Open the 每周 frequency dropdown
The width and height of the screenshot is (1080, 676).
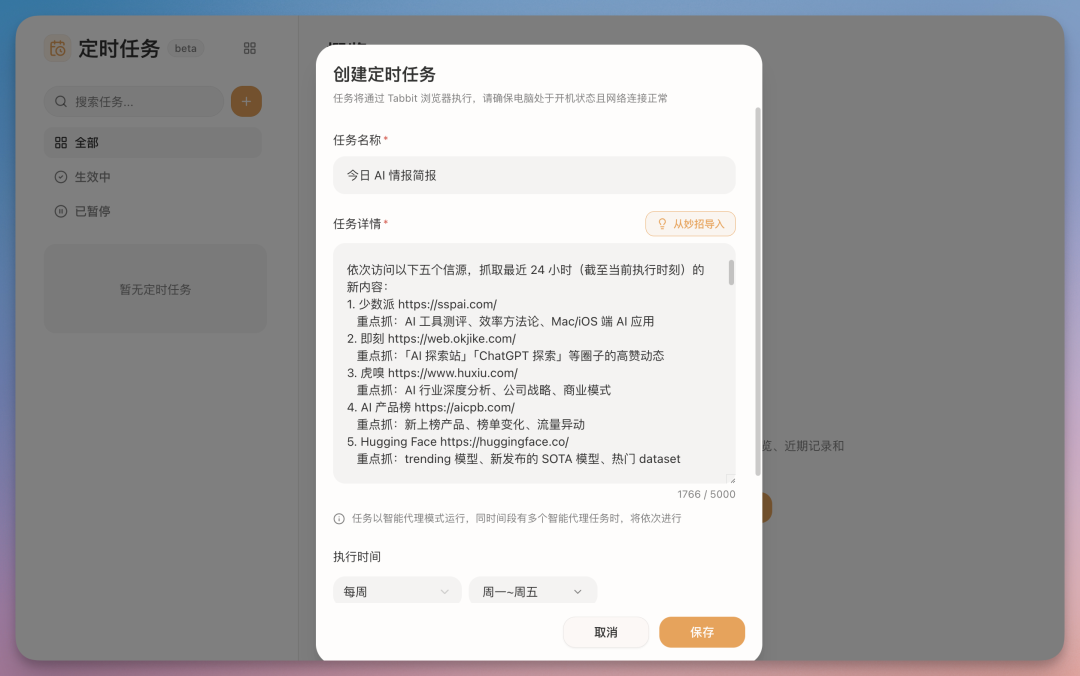pyautogui.click(x=397, y=591)
